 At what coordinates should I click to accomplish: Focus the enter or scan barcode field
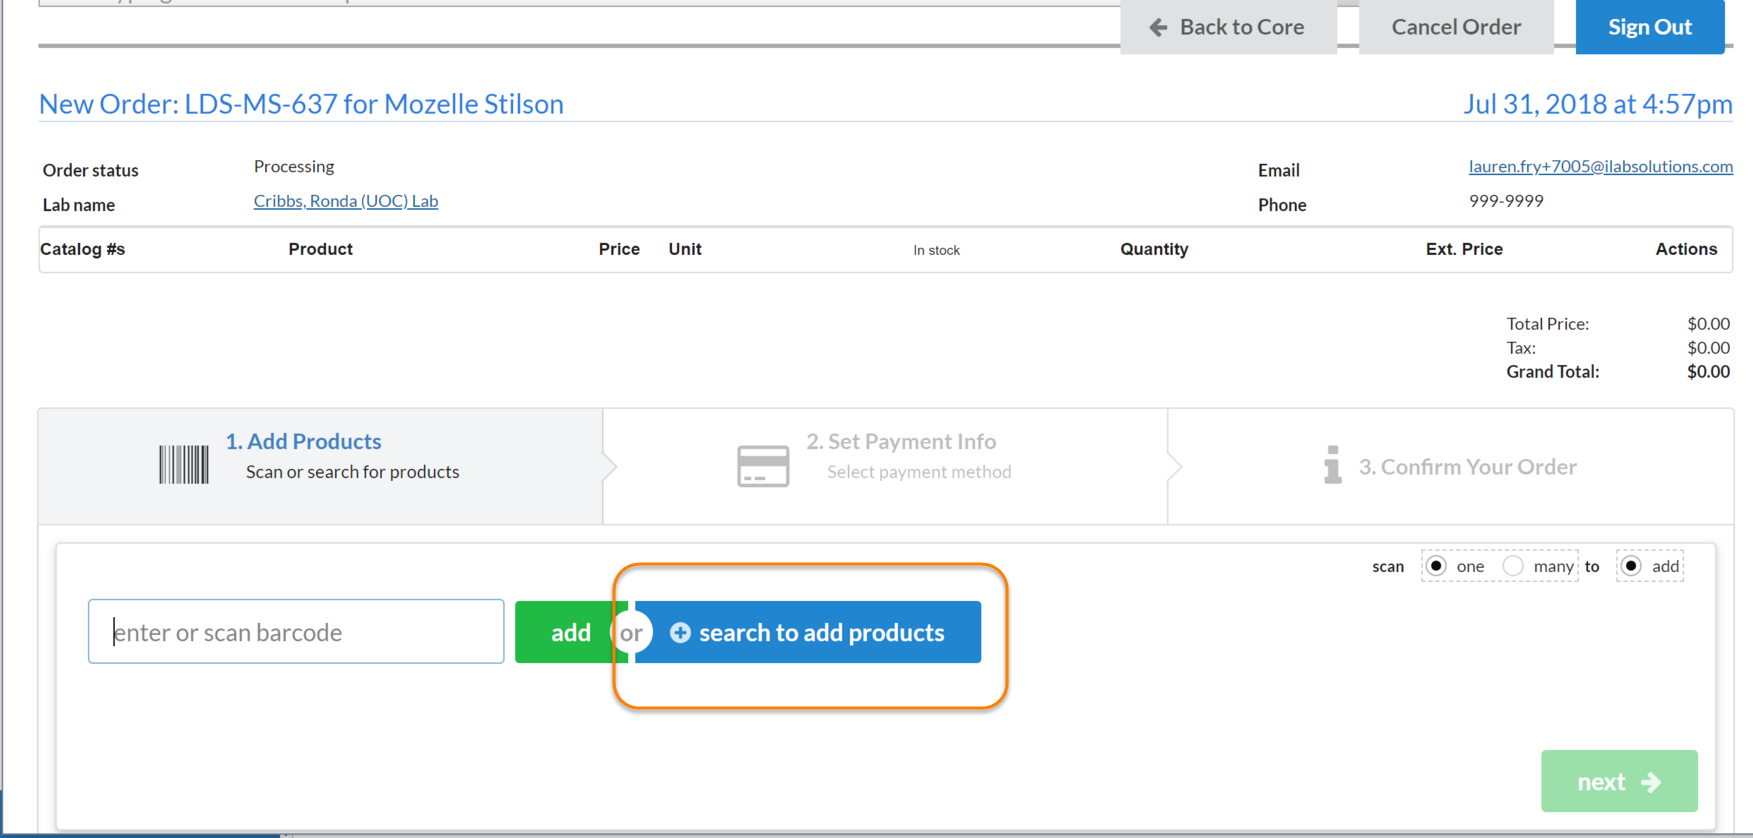[296, 632]
